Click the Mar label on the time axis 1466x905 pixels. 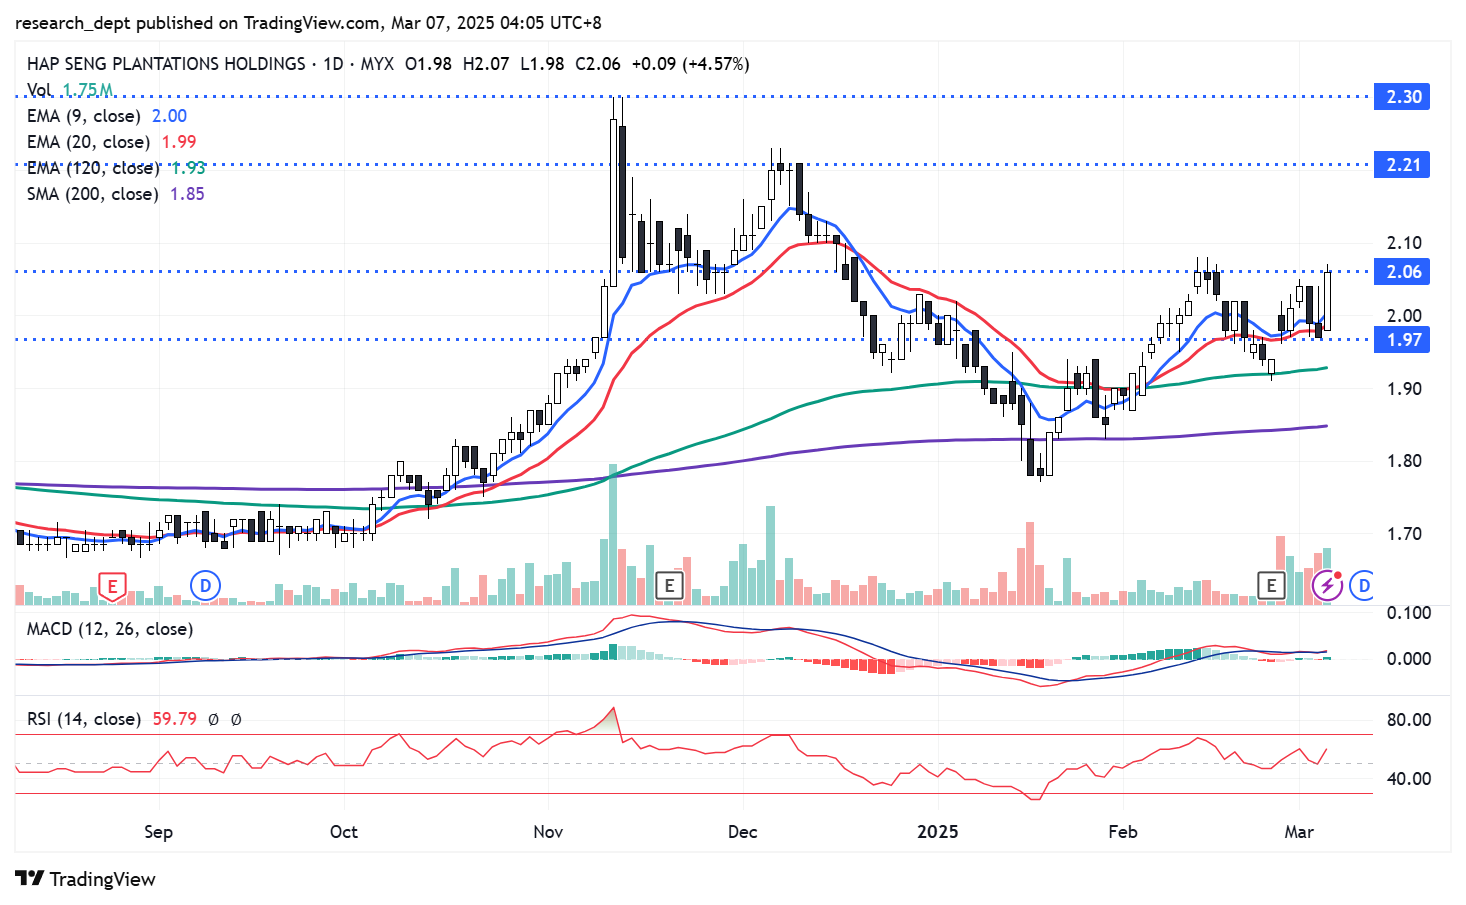tap(1299, 832)
